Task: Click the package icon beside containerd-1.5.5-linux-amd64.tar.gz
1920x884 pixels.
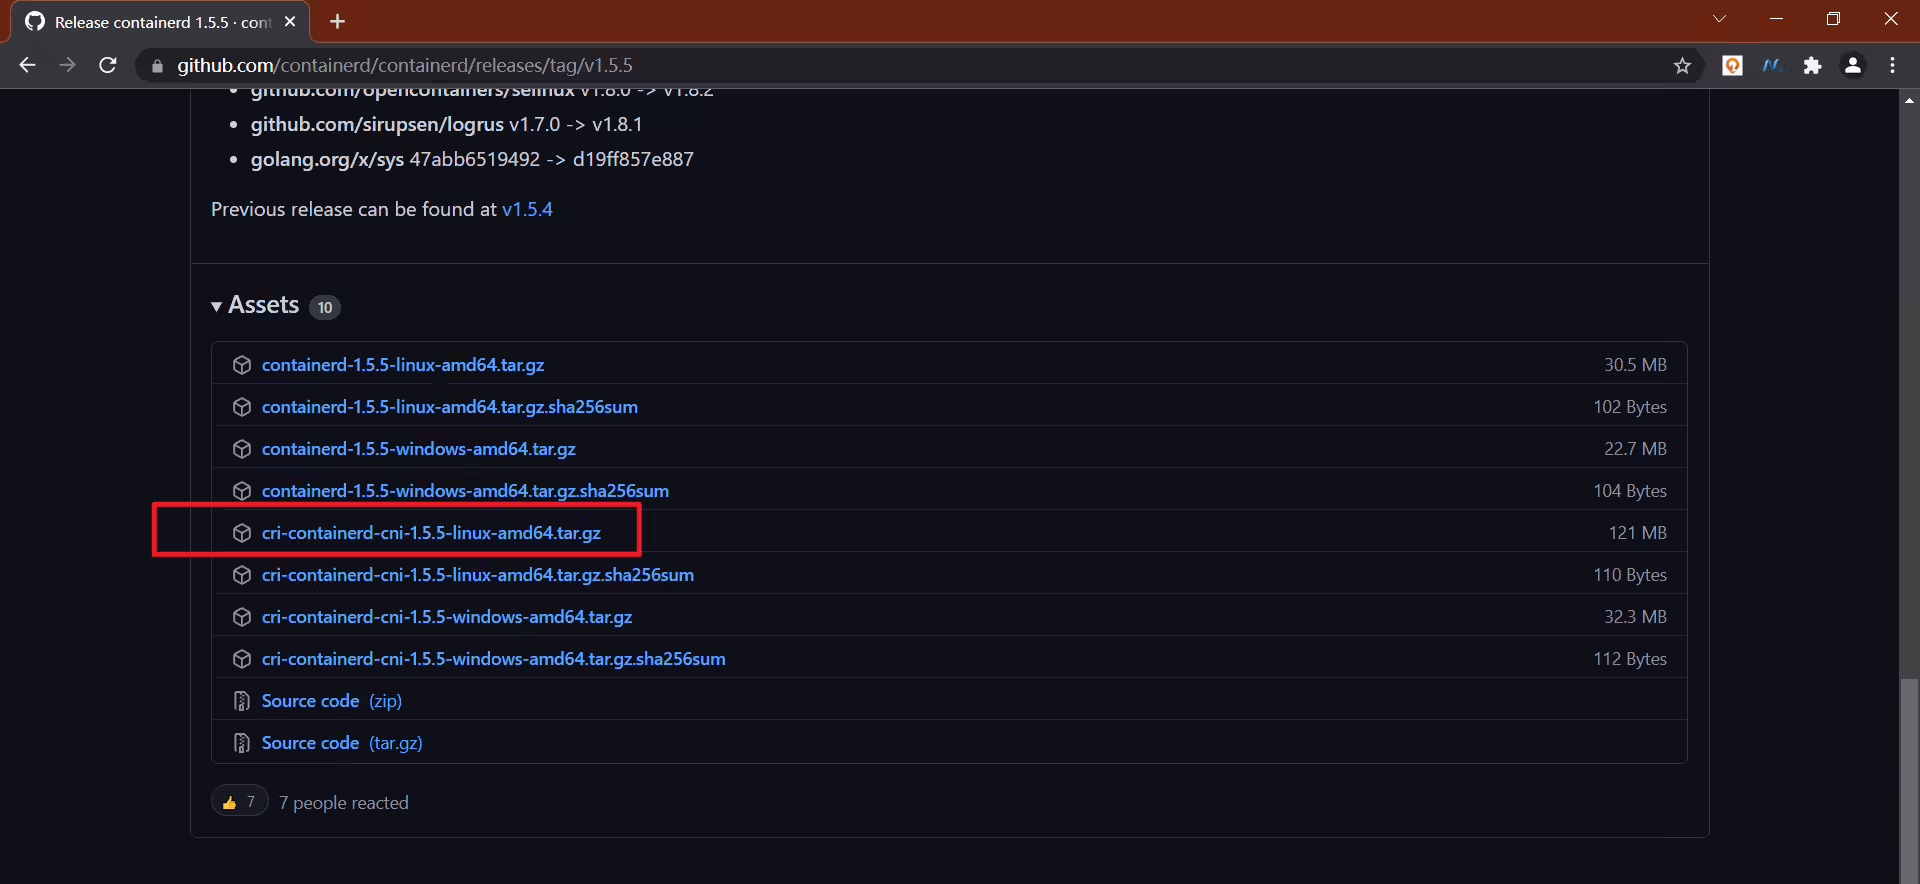Action: tap(241, 365)
